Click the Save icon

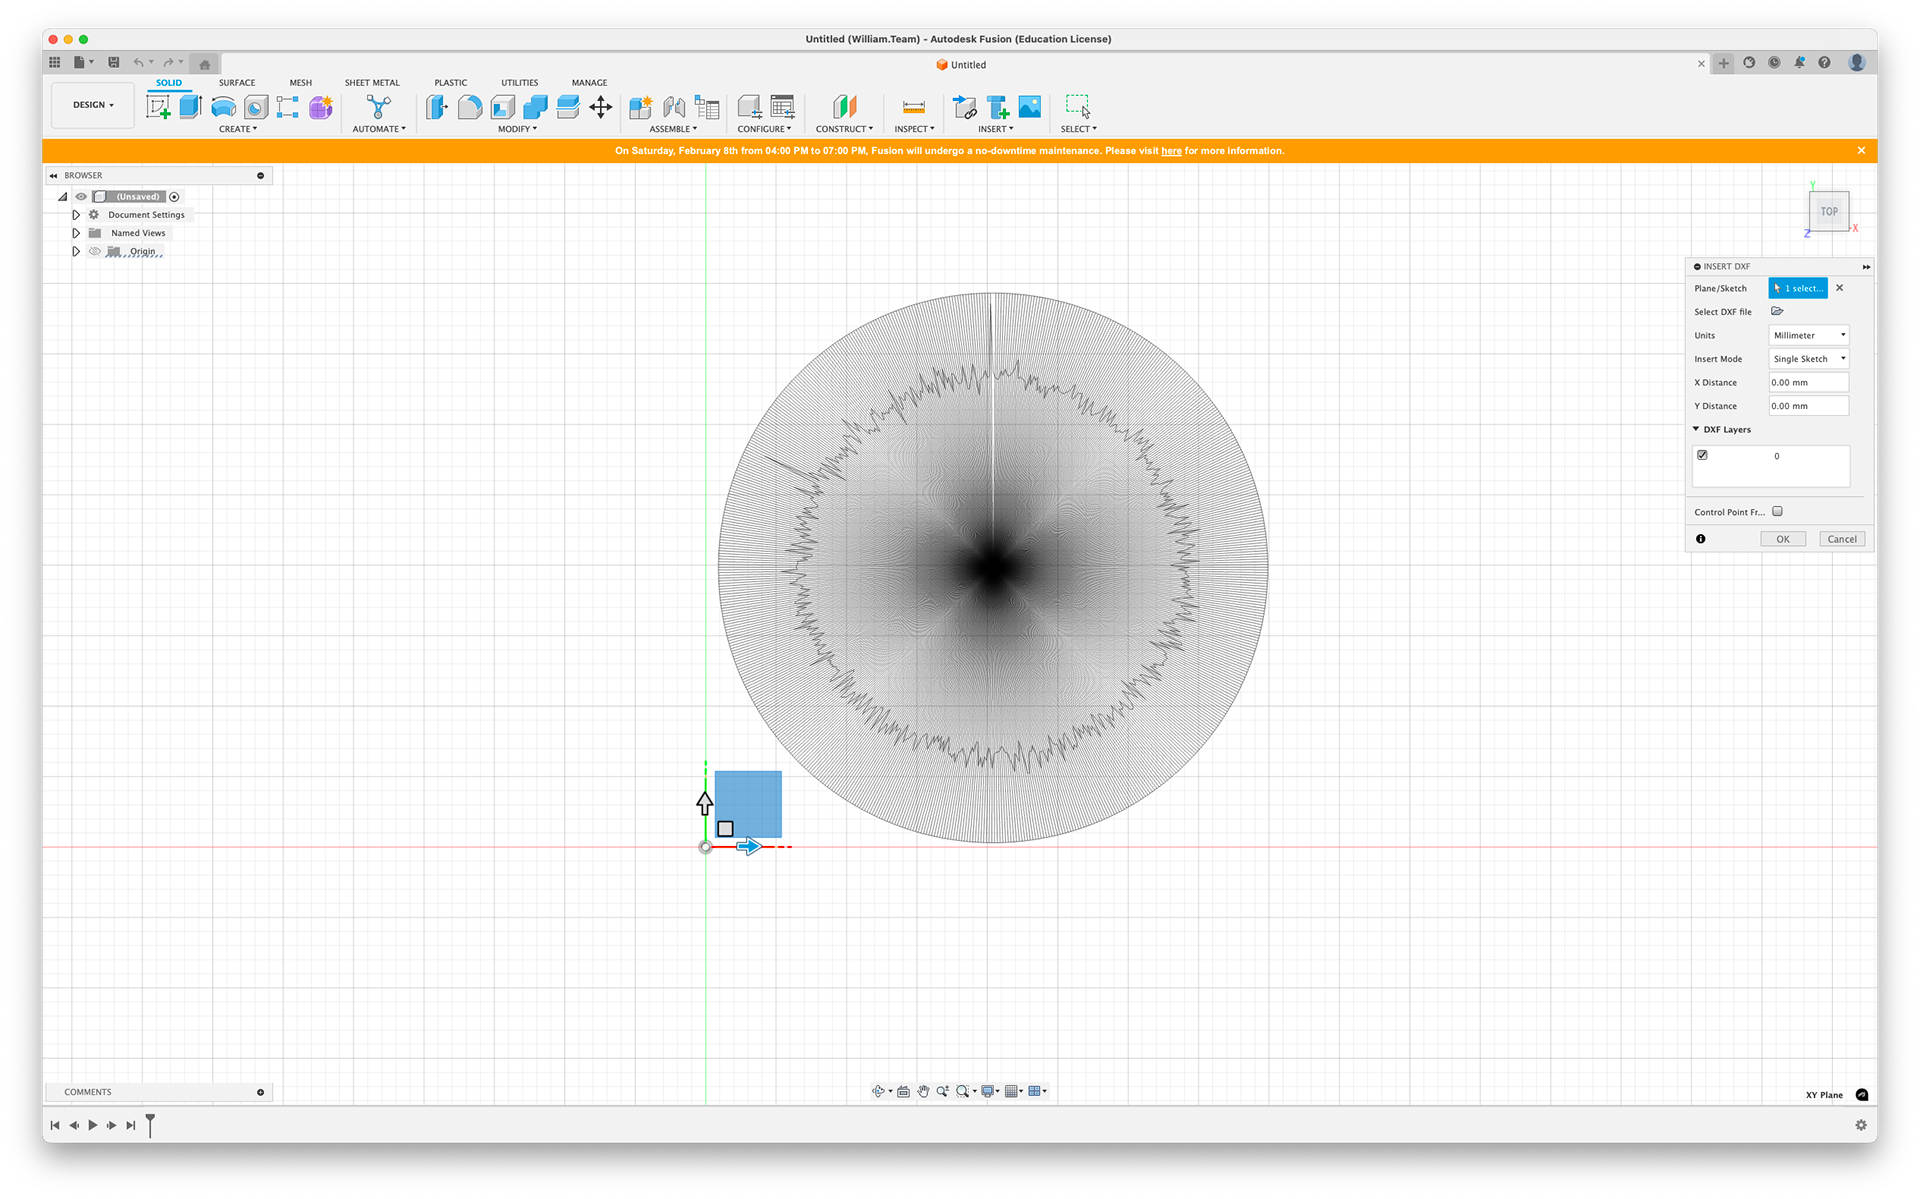point(114,62)
